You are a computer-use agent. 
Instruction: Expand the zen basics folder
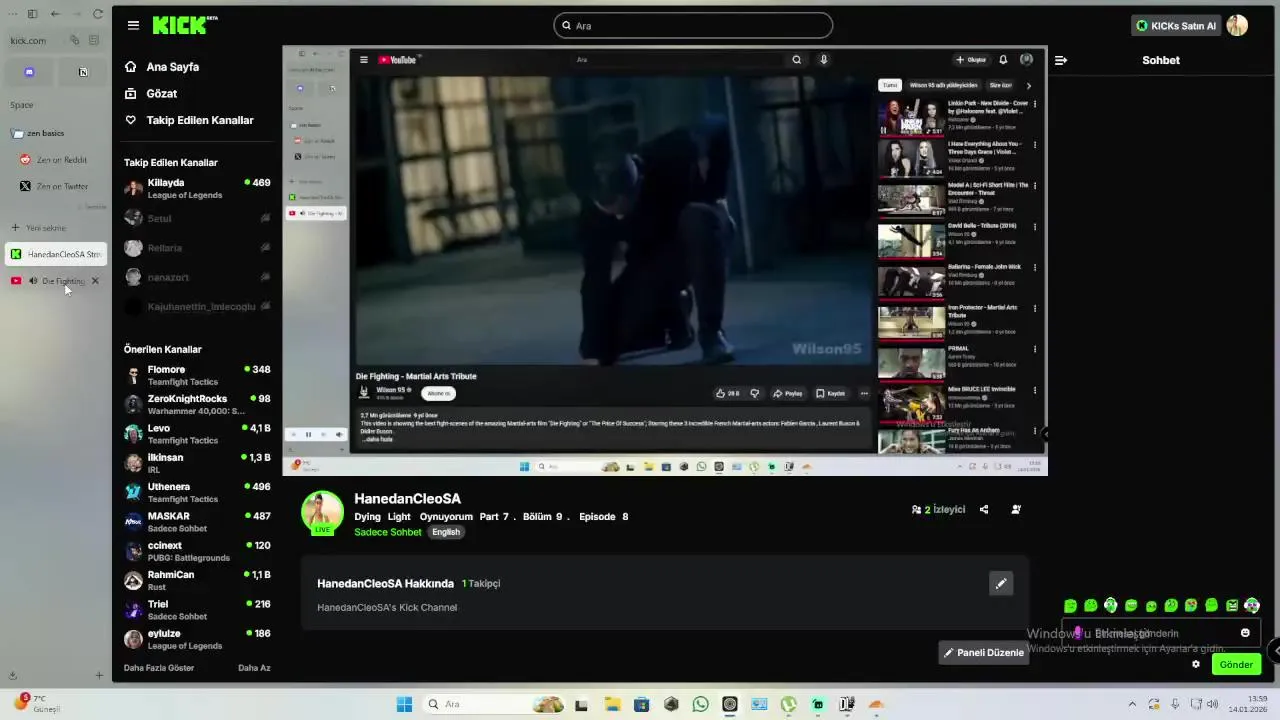38,133
